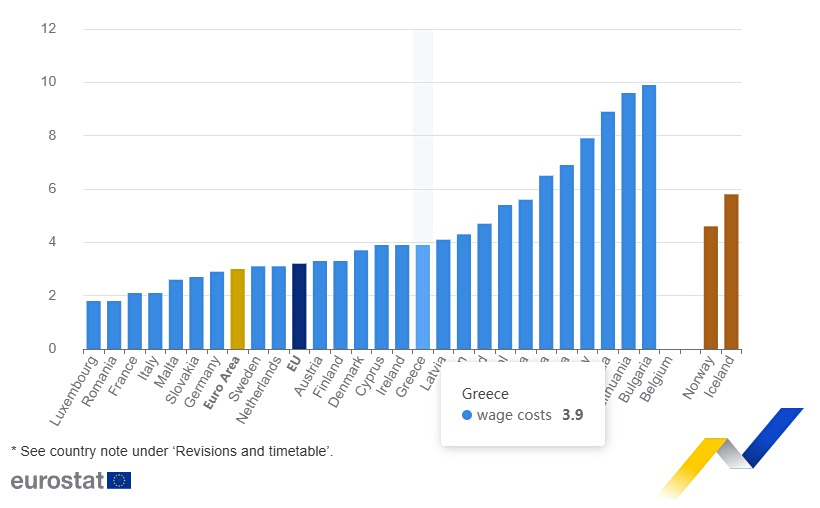Select the gold Euro Area bar
The width and height of the screenshot is (820, 508).
(237, 309)
